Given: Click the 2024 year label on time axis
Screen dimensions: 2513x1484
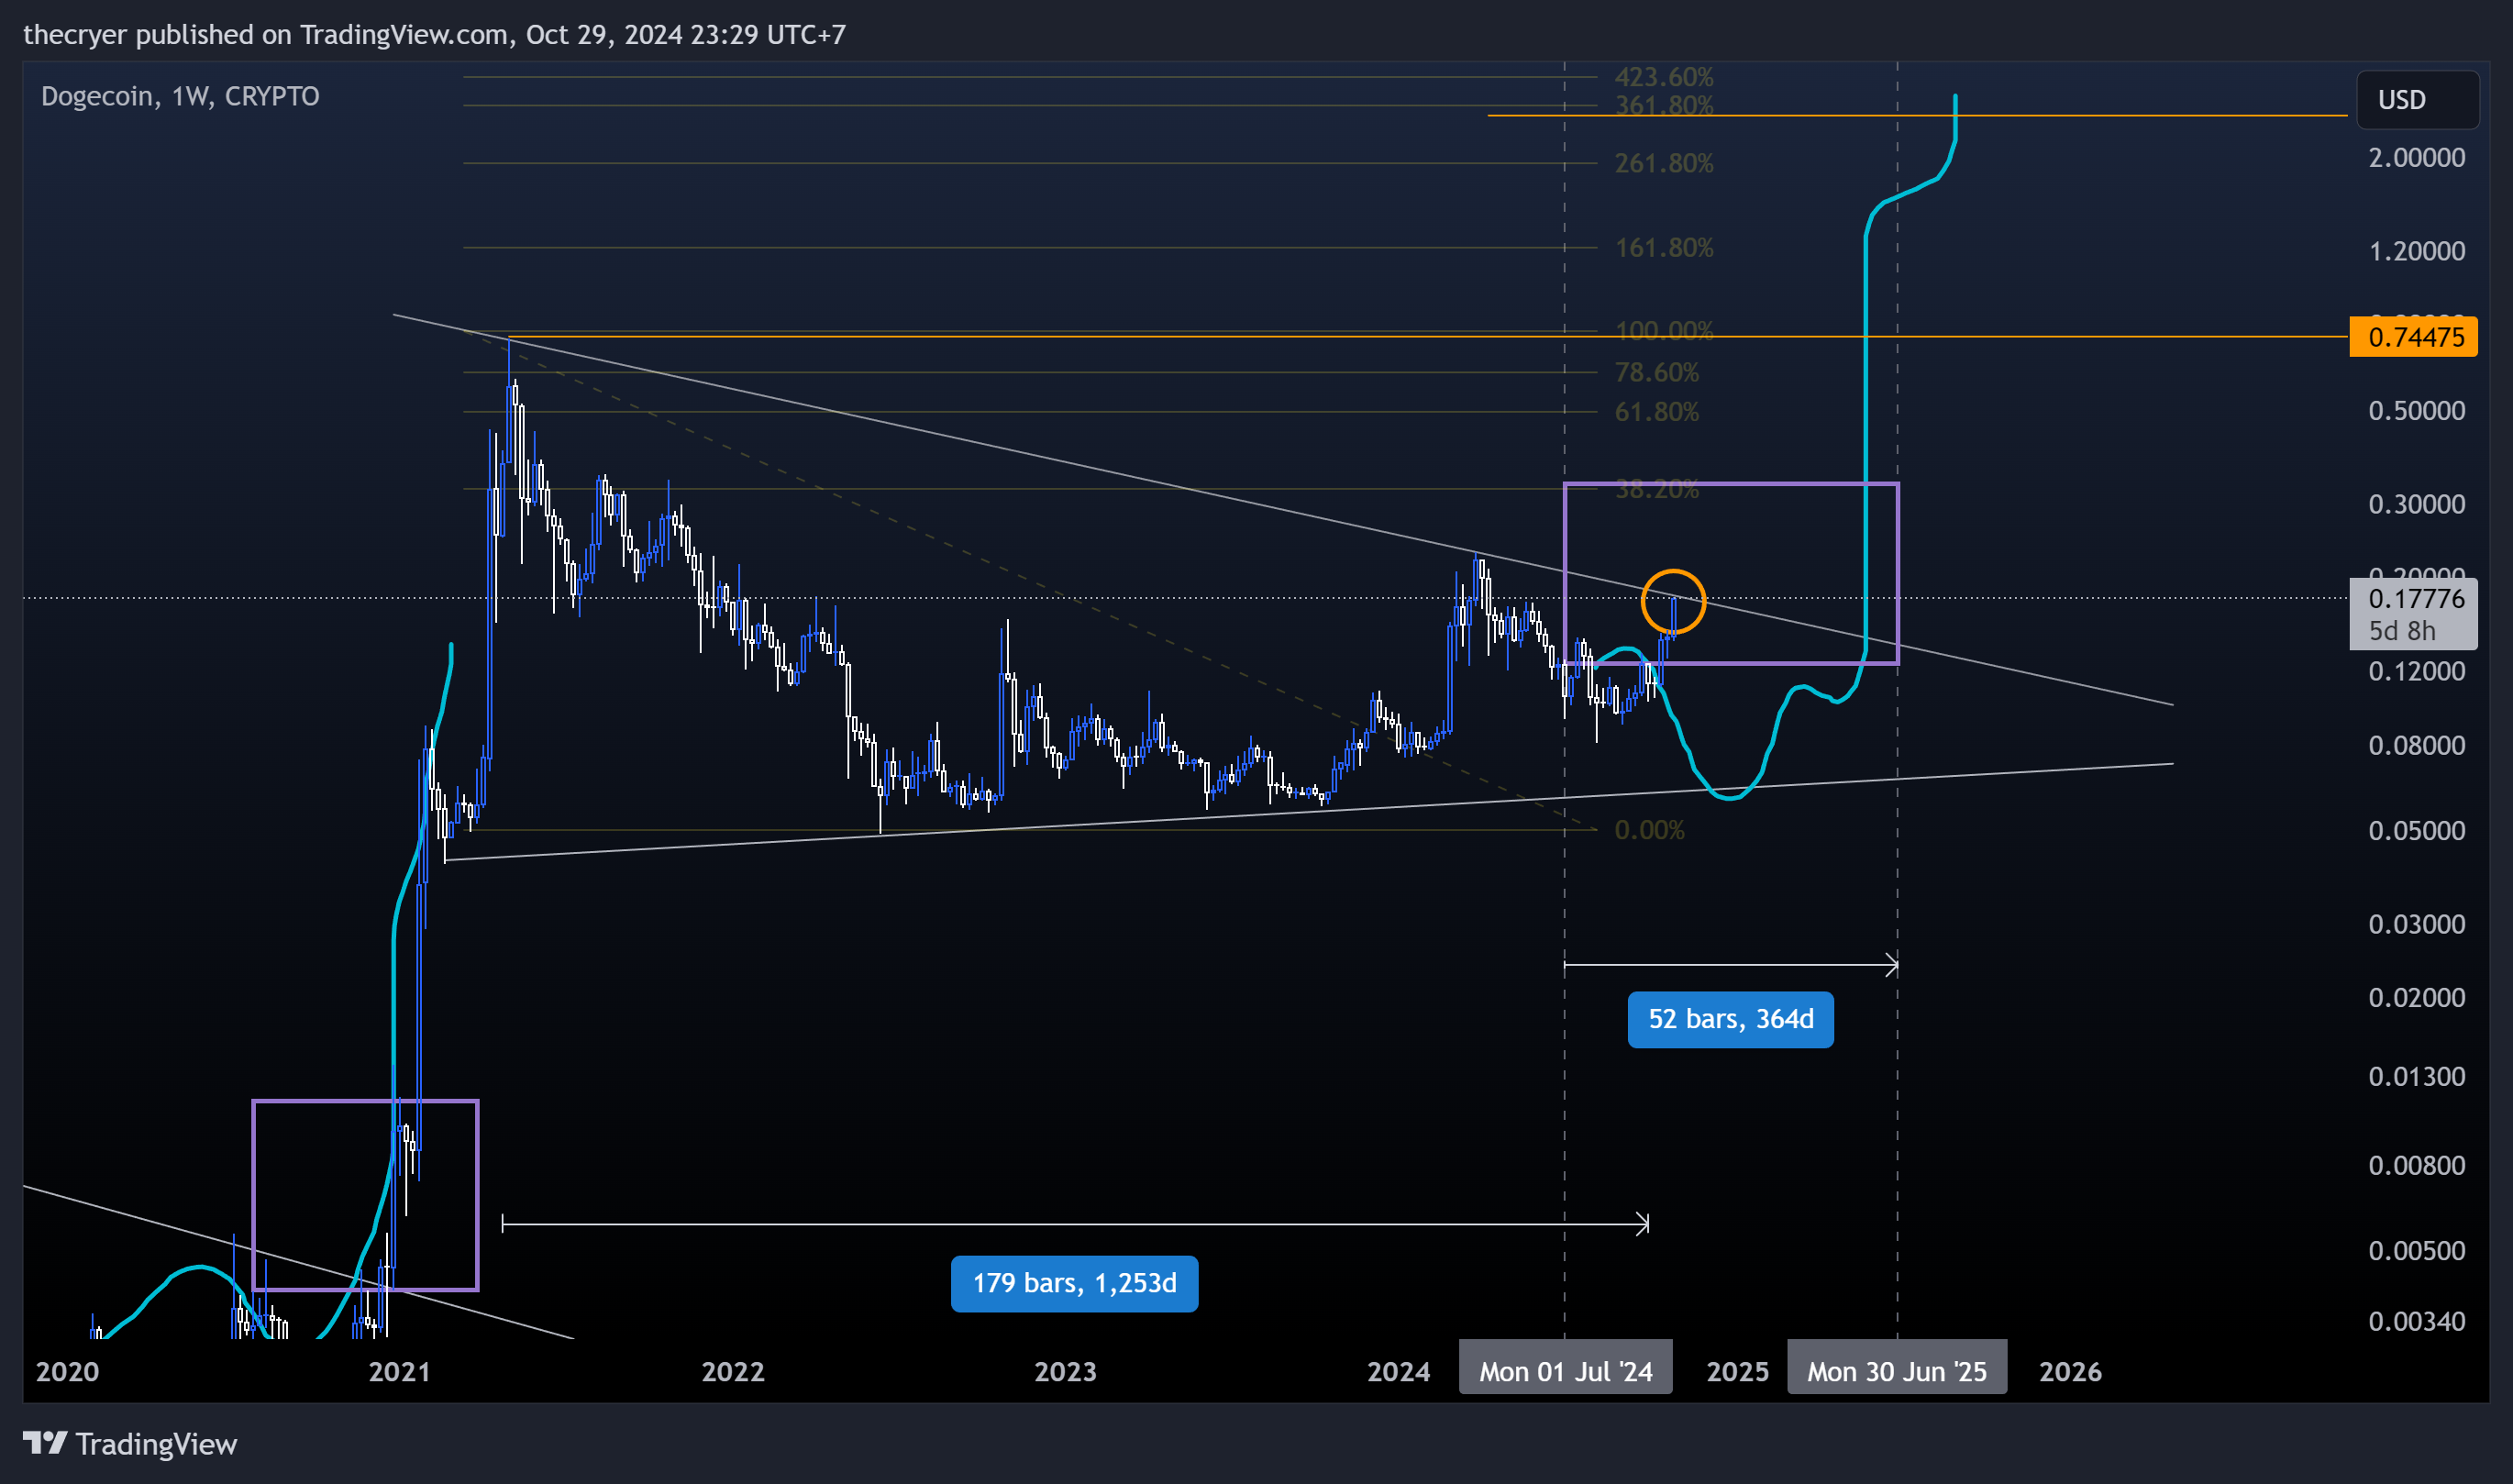Looking at the screenshot, I should (x=1398, y=1371).
